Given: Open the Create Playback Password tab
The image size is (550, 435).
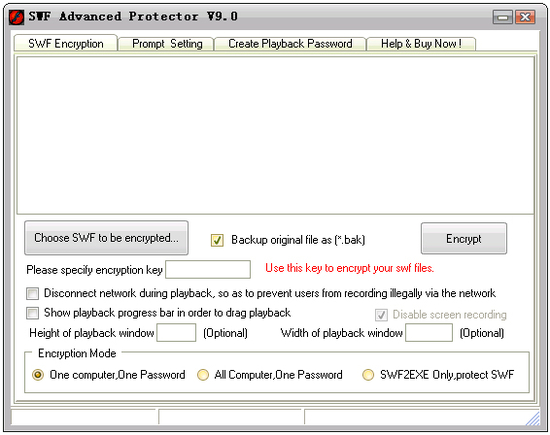Looking at the screenshot, I should (290, 44).
